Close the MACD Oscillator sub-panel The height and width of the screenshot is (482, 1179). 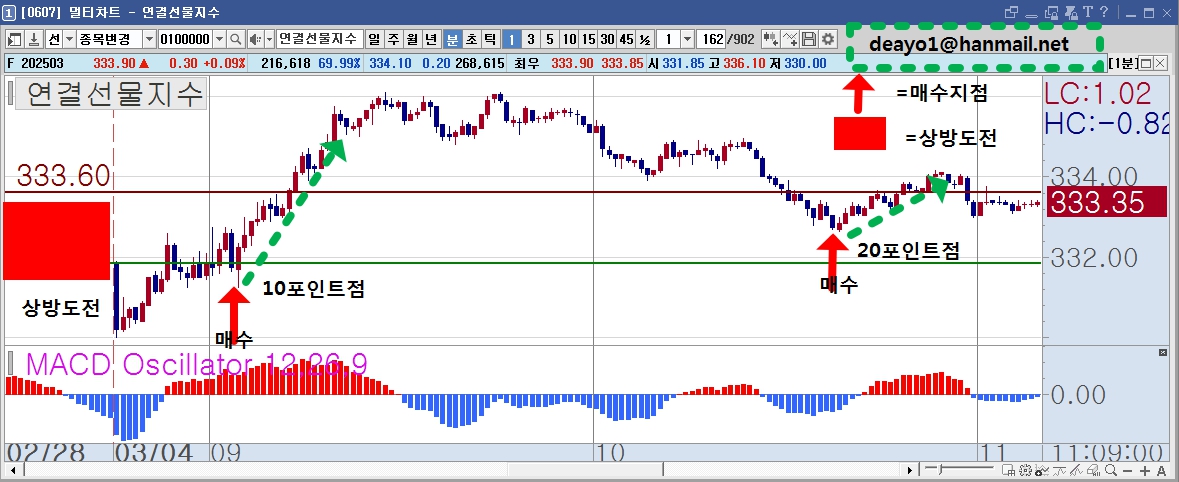coord(1162,352)
